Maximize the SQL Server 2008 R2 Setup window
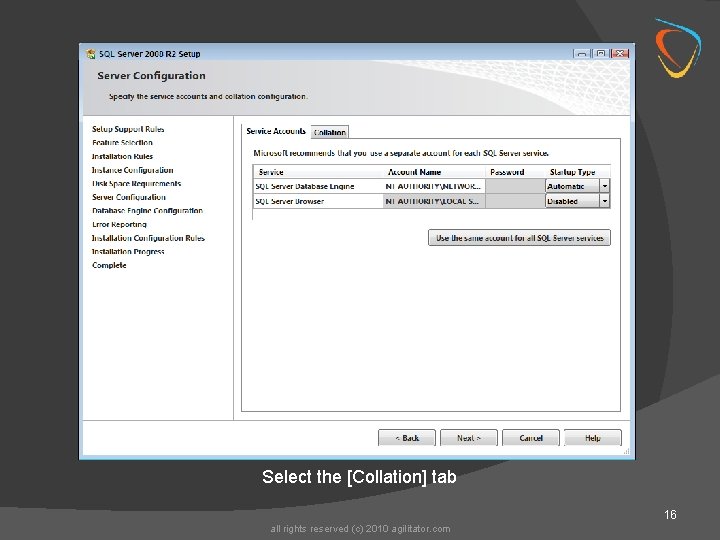720x540 pixels. 601,54
